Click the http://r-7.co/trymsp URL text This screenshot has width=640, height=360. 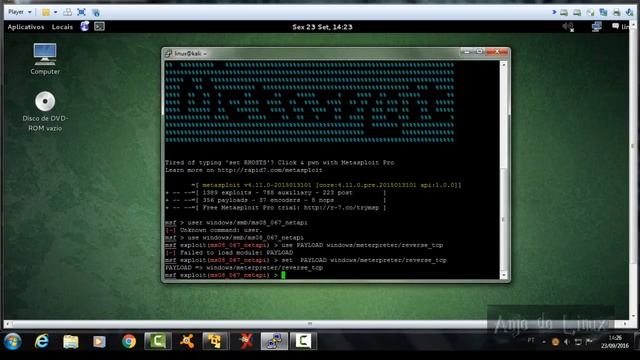[x=341, y=208]
